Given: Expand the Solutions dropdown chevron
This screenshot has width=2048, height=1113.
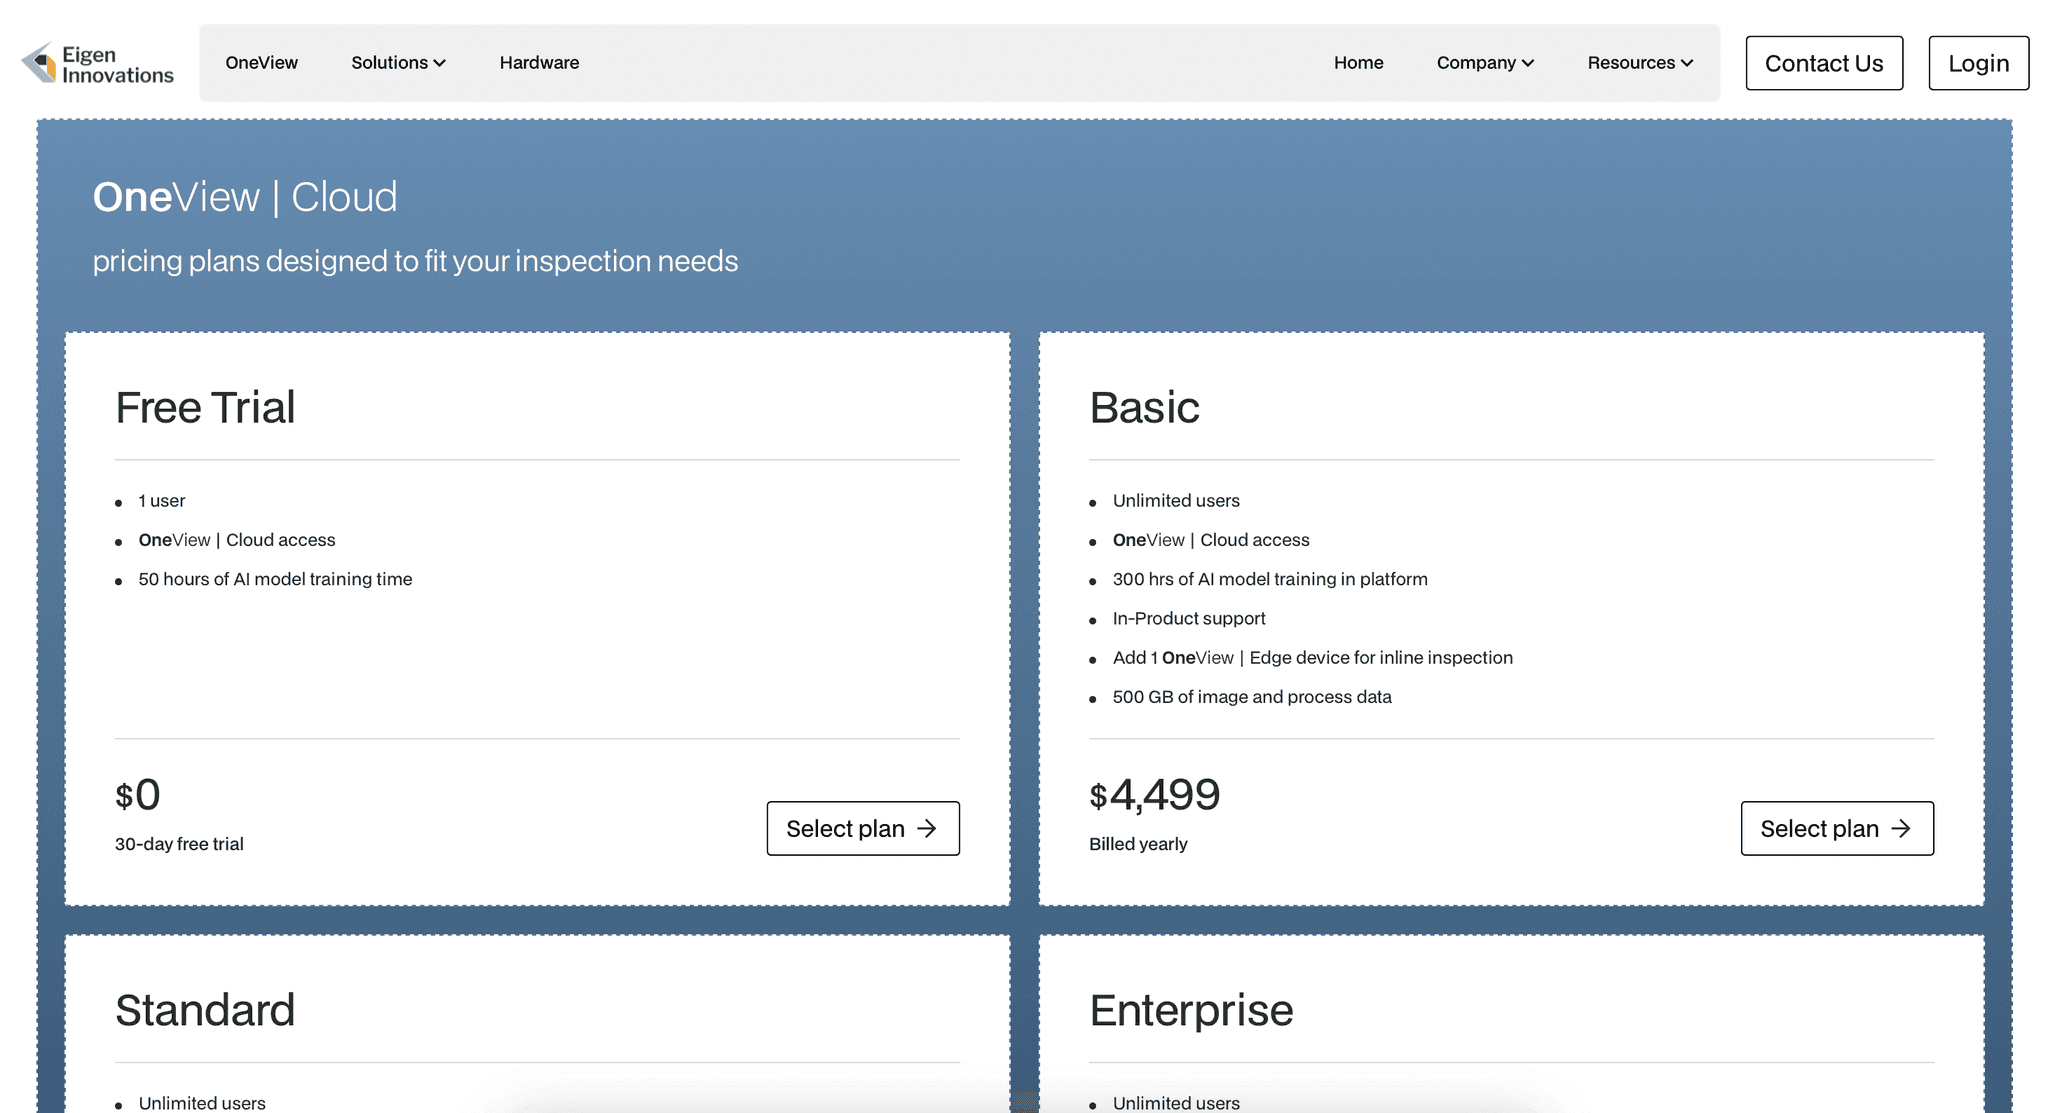Looking at the screenshot, I should 440,63.
